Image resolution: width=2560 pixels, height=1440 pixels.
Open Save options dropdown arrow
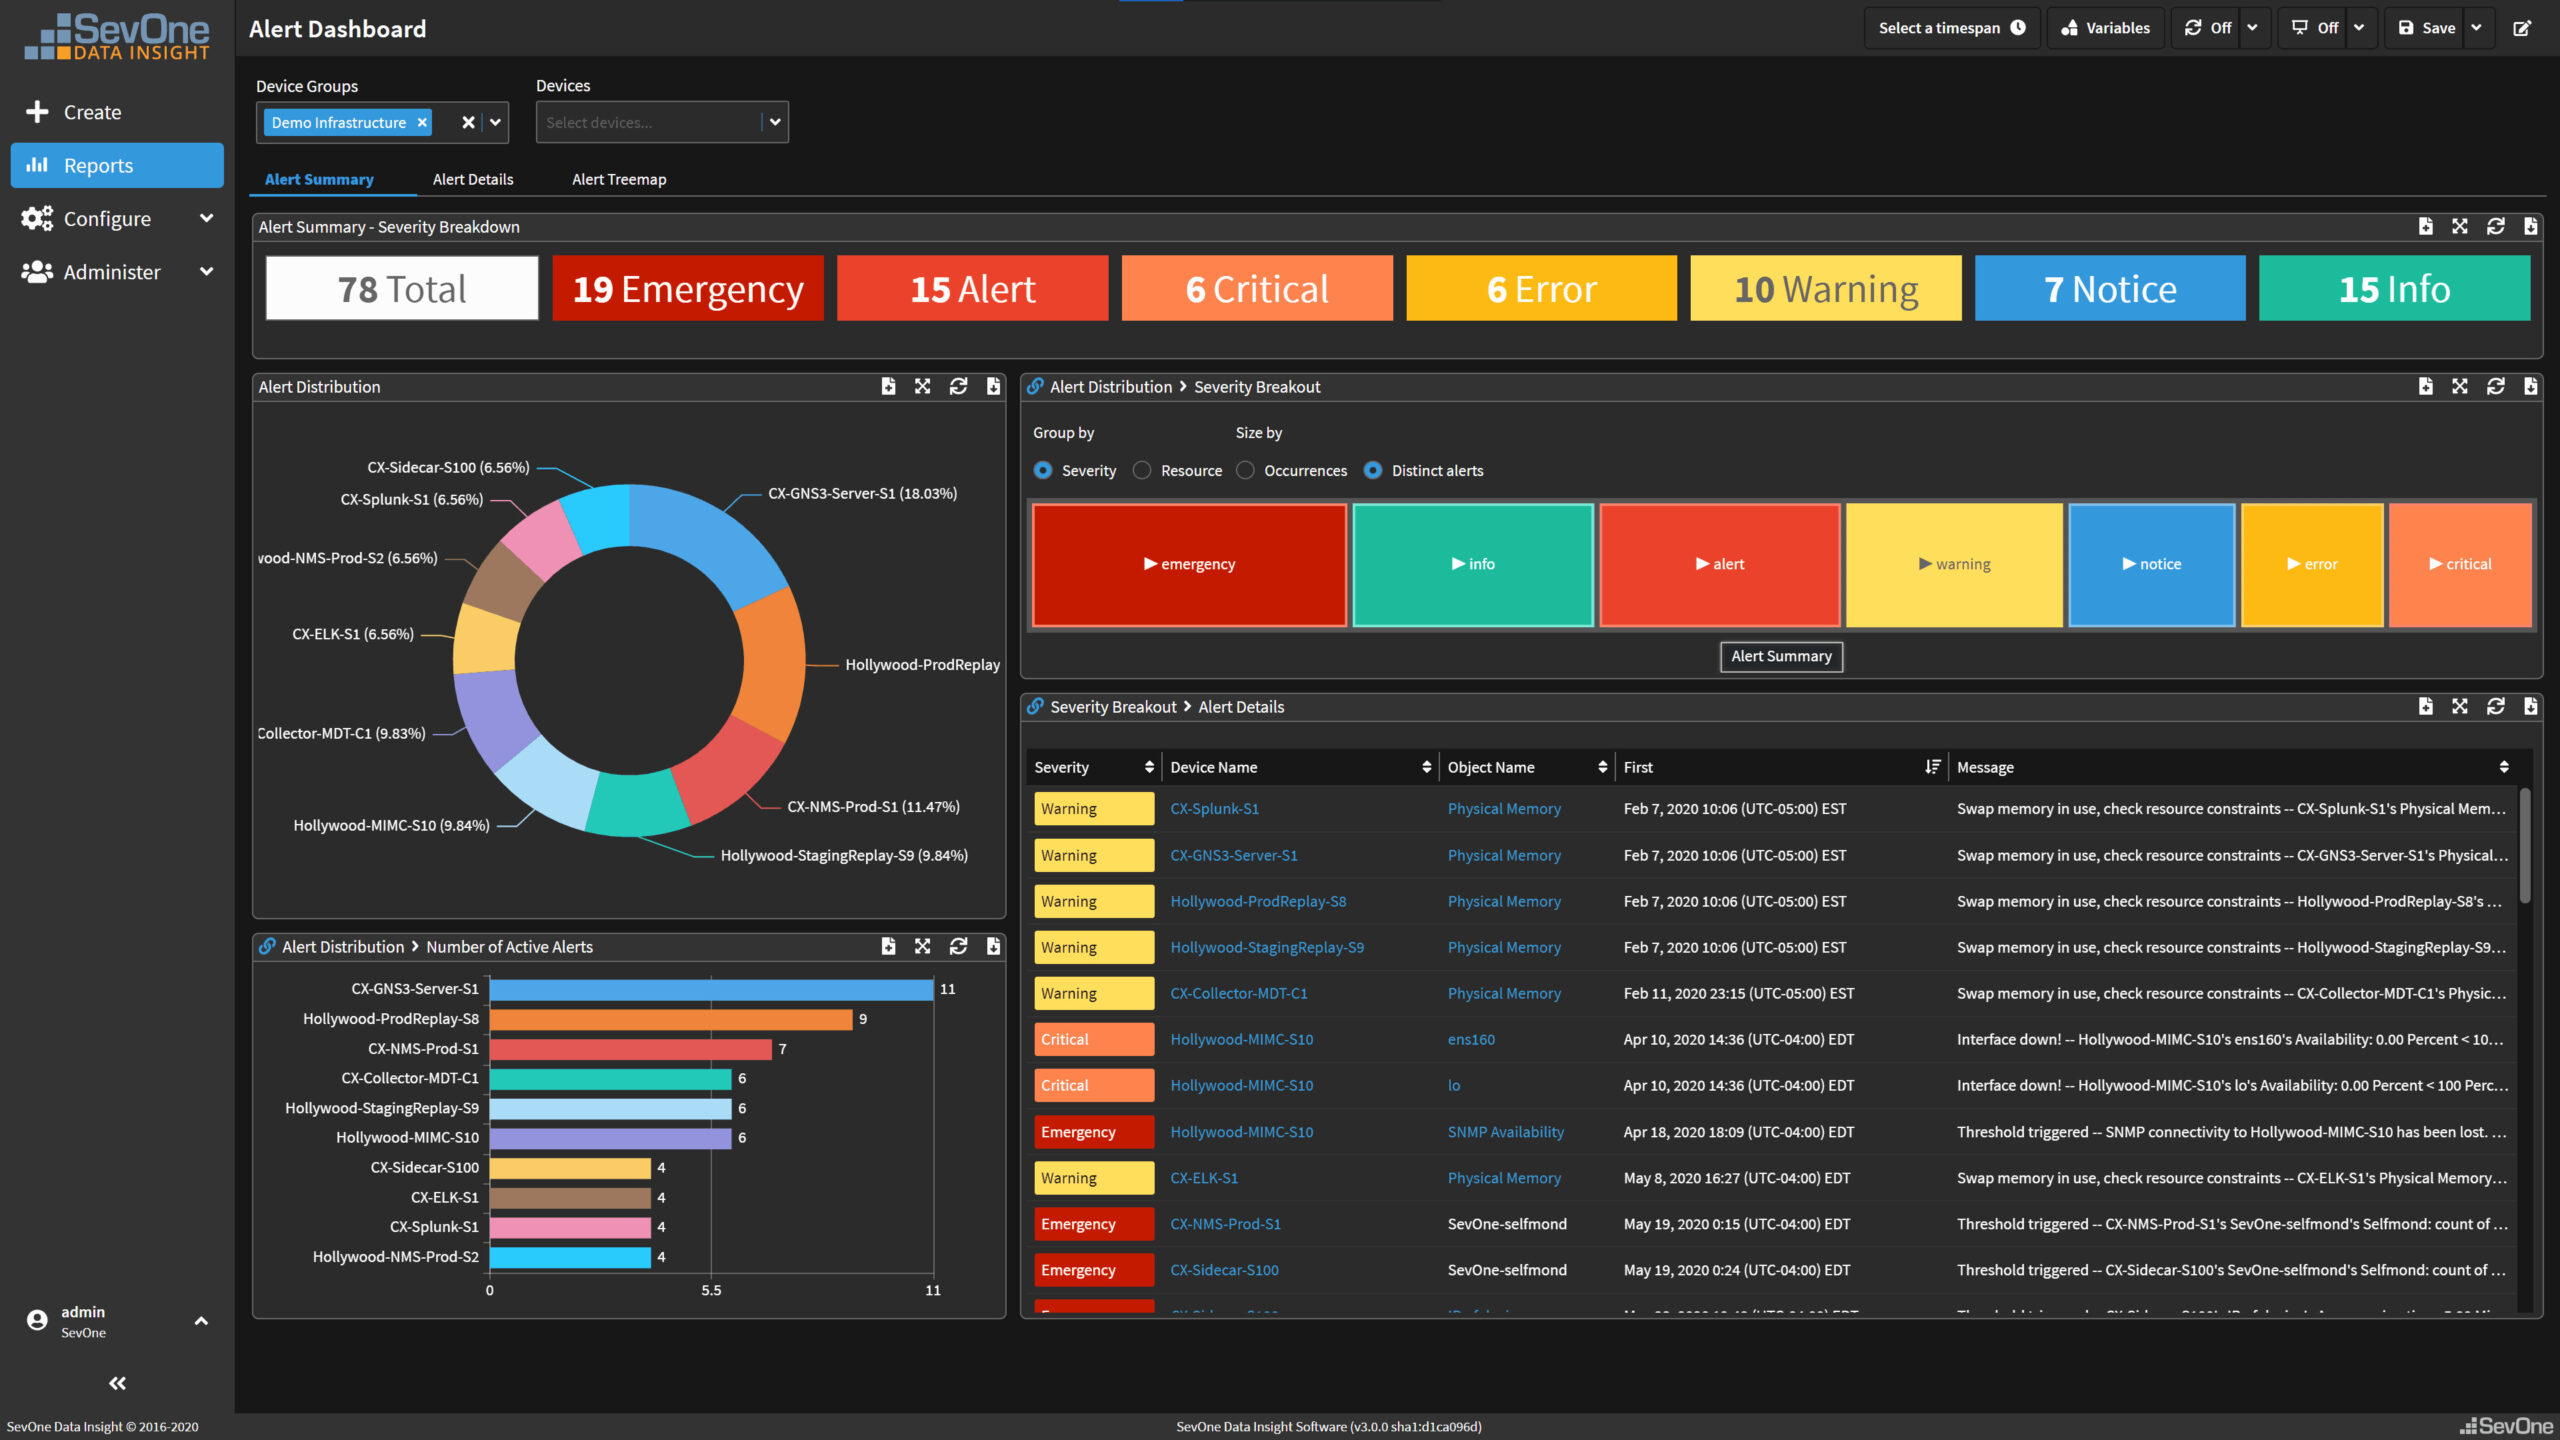pyautogui.click(x=2477, y=28)
